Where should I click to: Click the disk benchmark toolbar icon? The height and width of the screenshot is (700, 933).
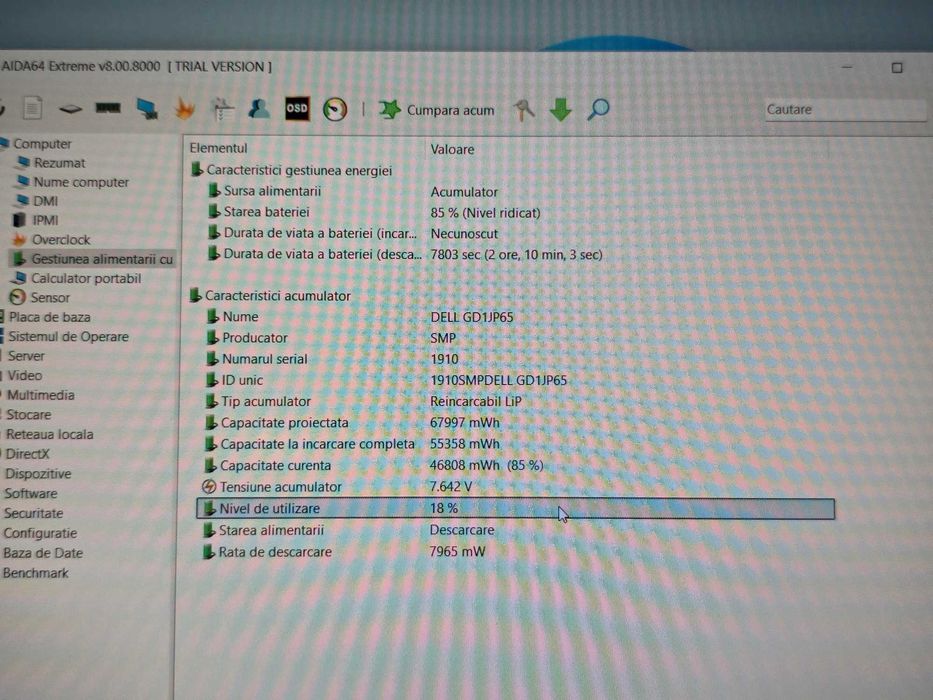pyautogui.click(x=70, y=108)
